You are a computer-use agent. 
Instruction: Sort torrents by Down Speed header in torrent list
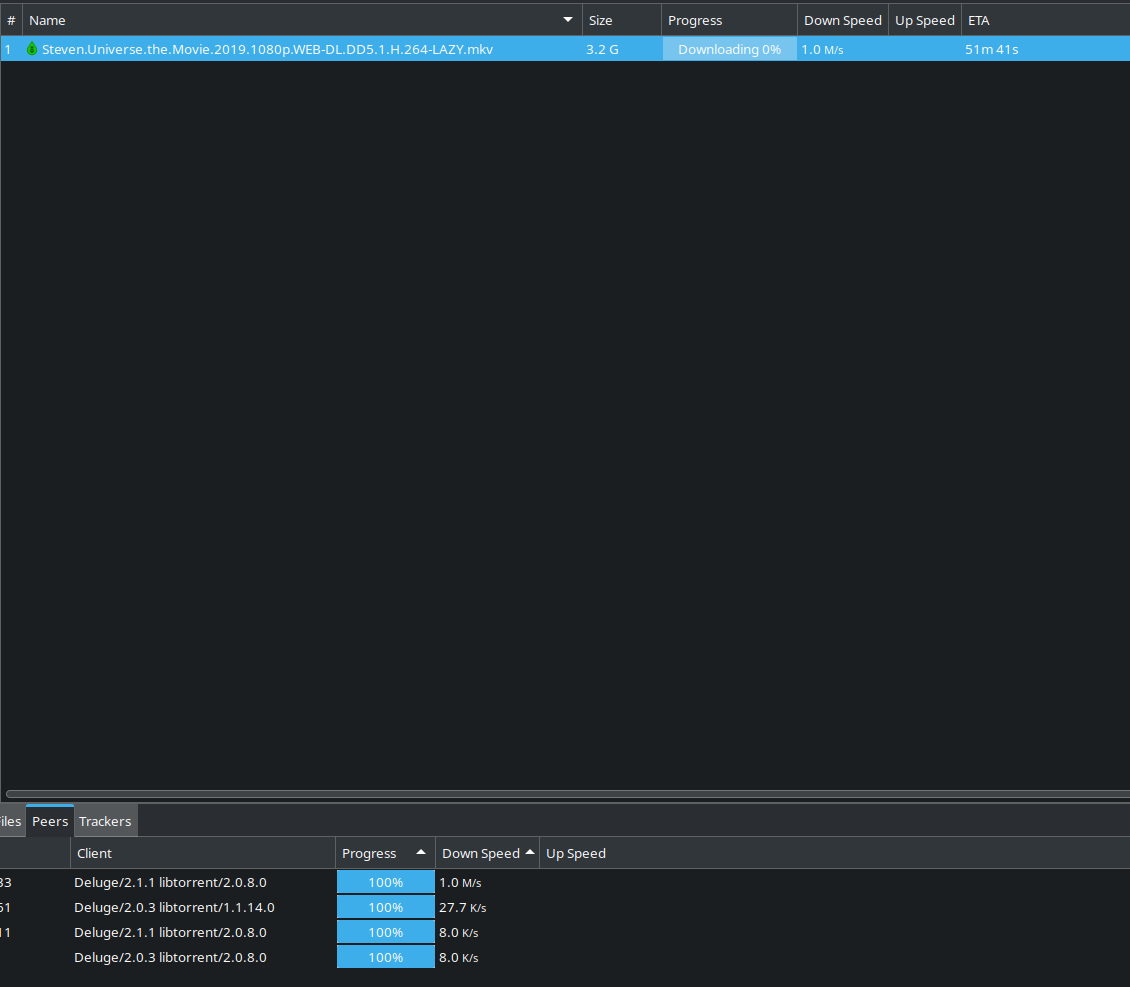point(842,20)
